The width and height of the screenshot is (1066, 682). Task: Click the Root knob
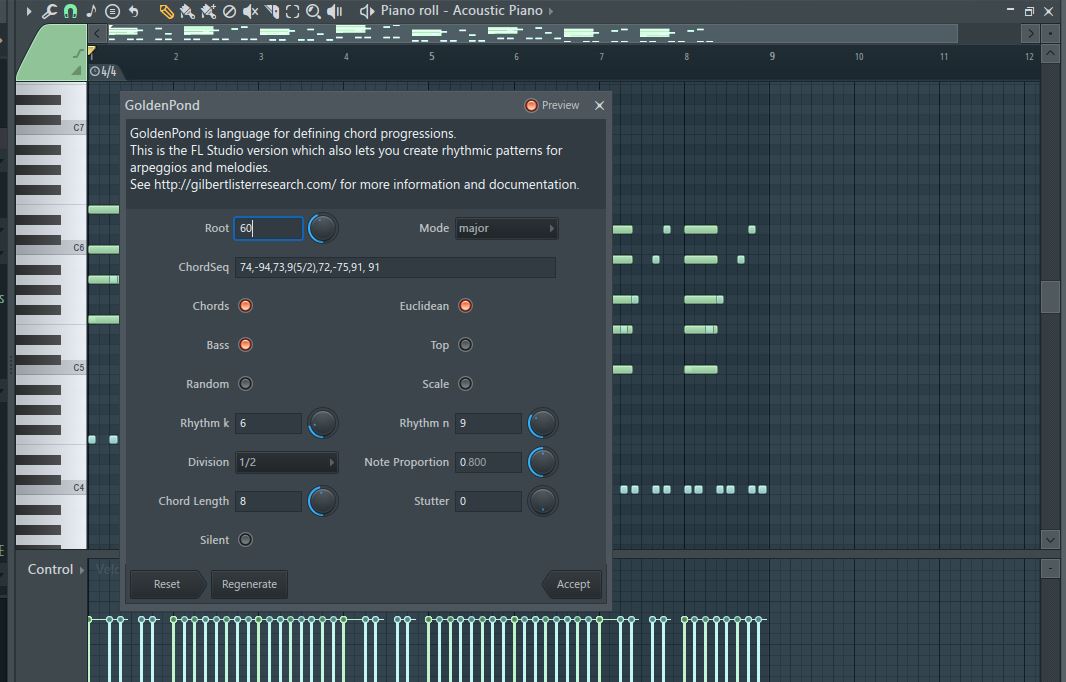point(323,228)
